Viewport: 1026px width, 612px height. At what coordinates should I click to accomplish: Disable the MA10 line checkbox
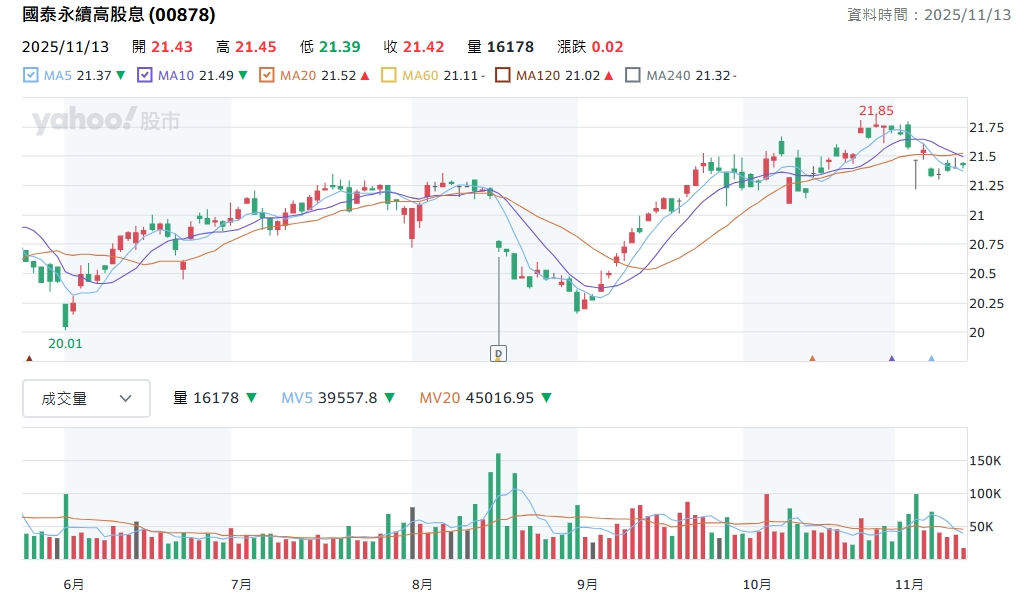point(145,75)
